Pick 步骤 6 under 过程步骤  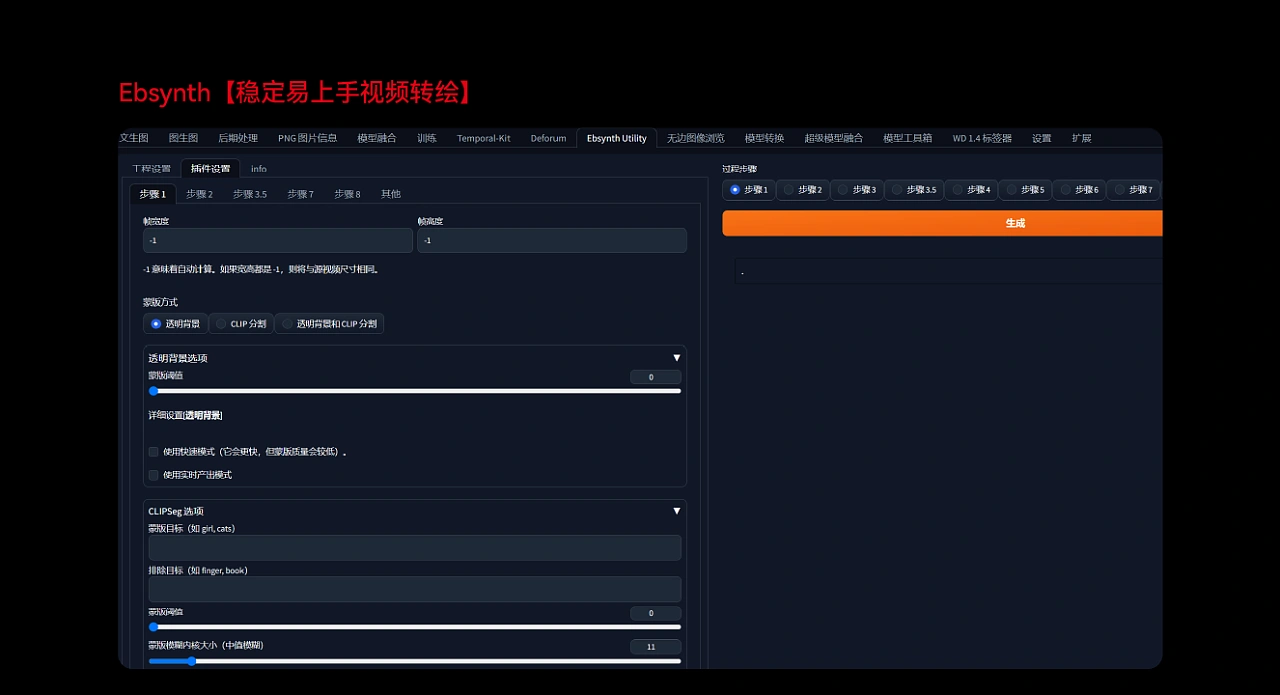(x=1080, y=189)
